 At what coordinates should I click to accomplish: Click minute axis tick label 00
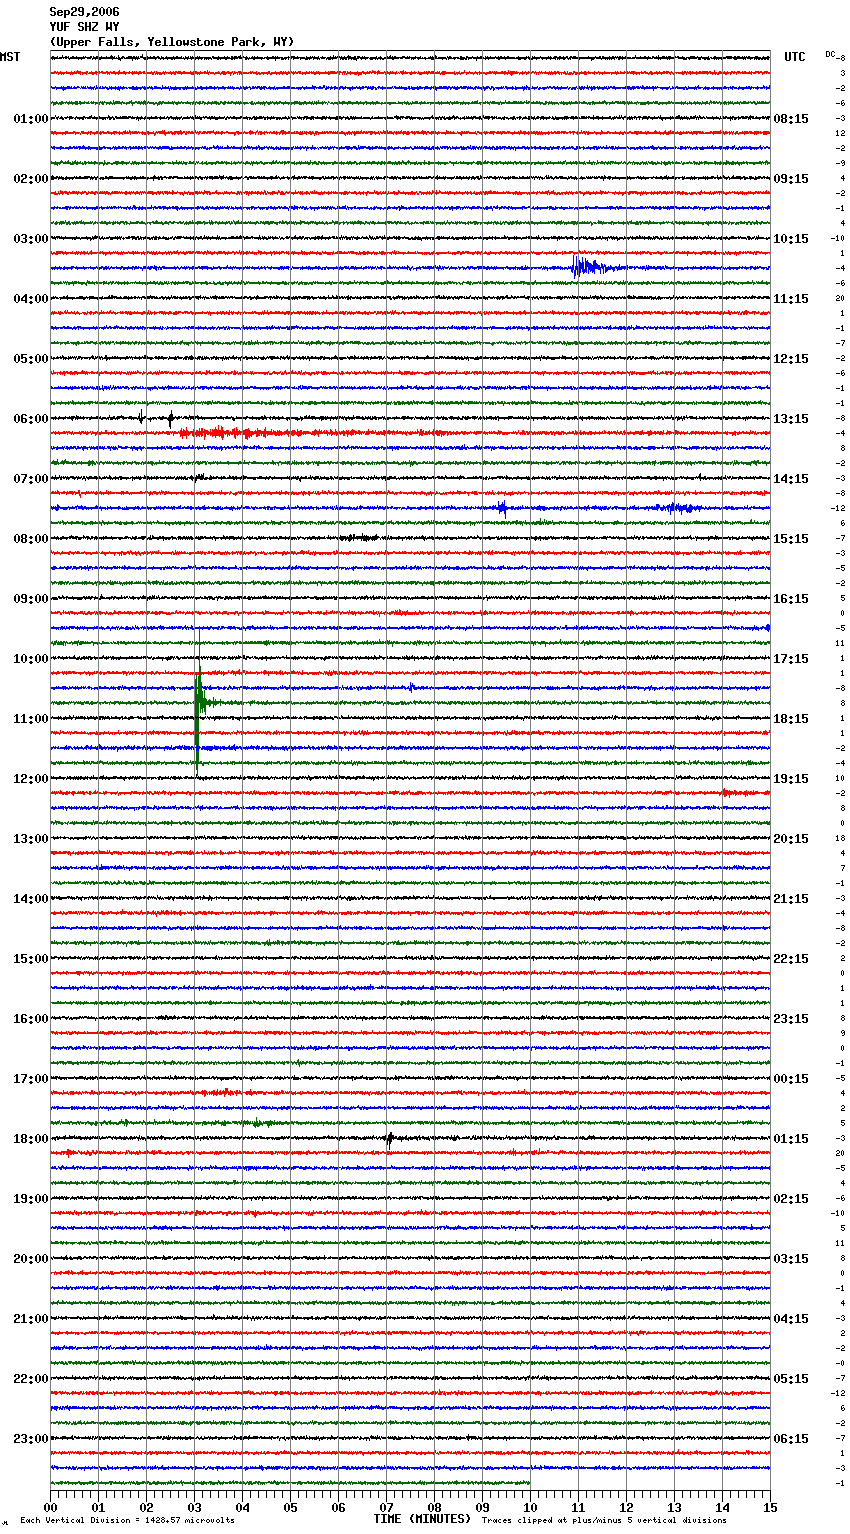[51, 1507]
